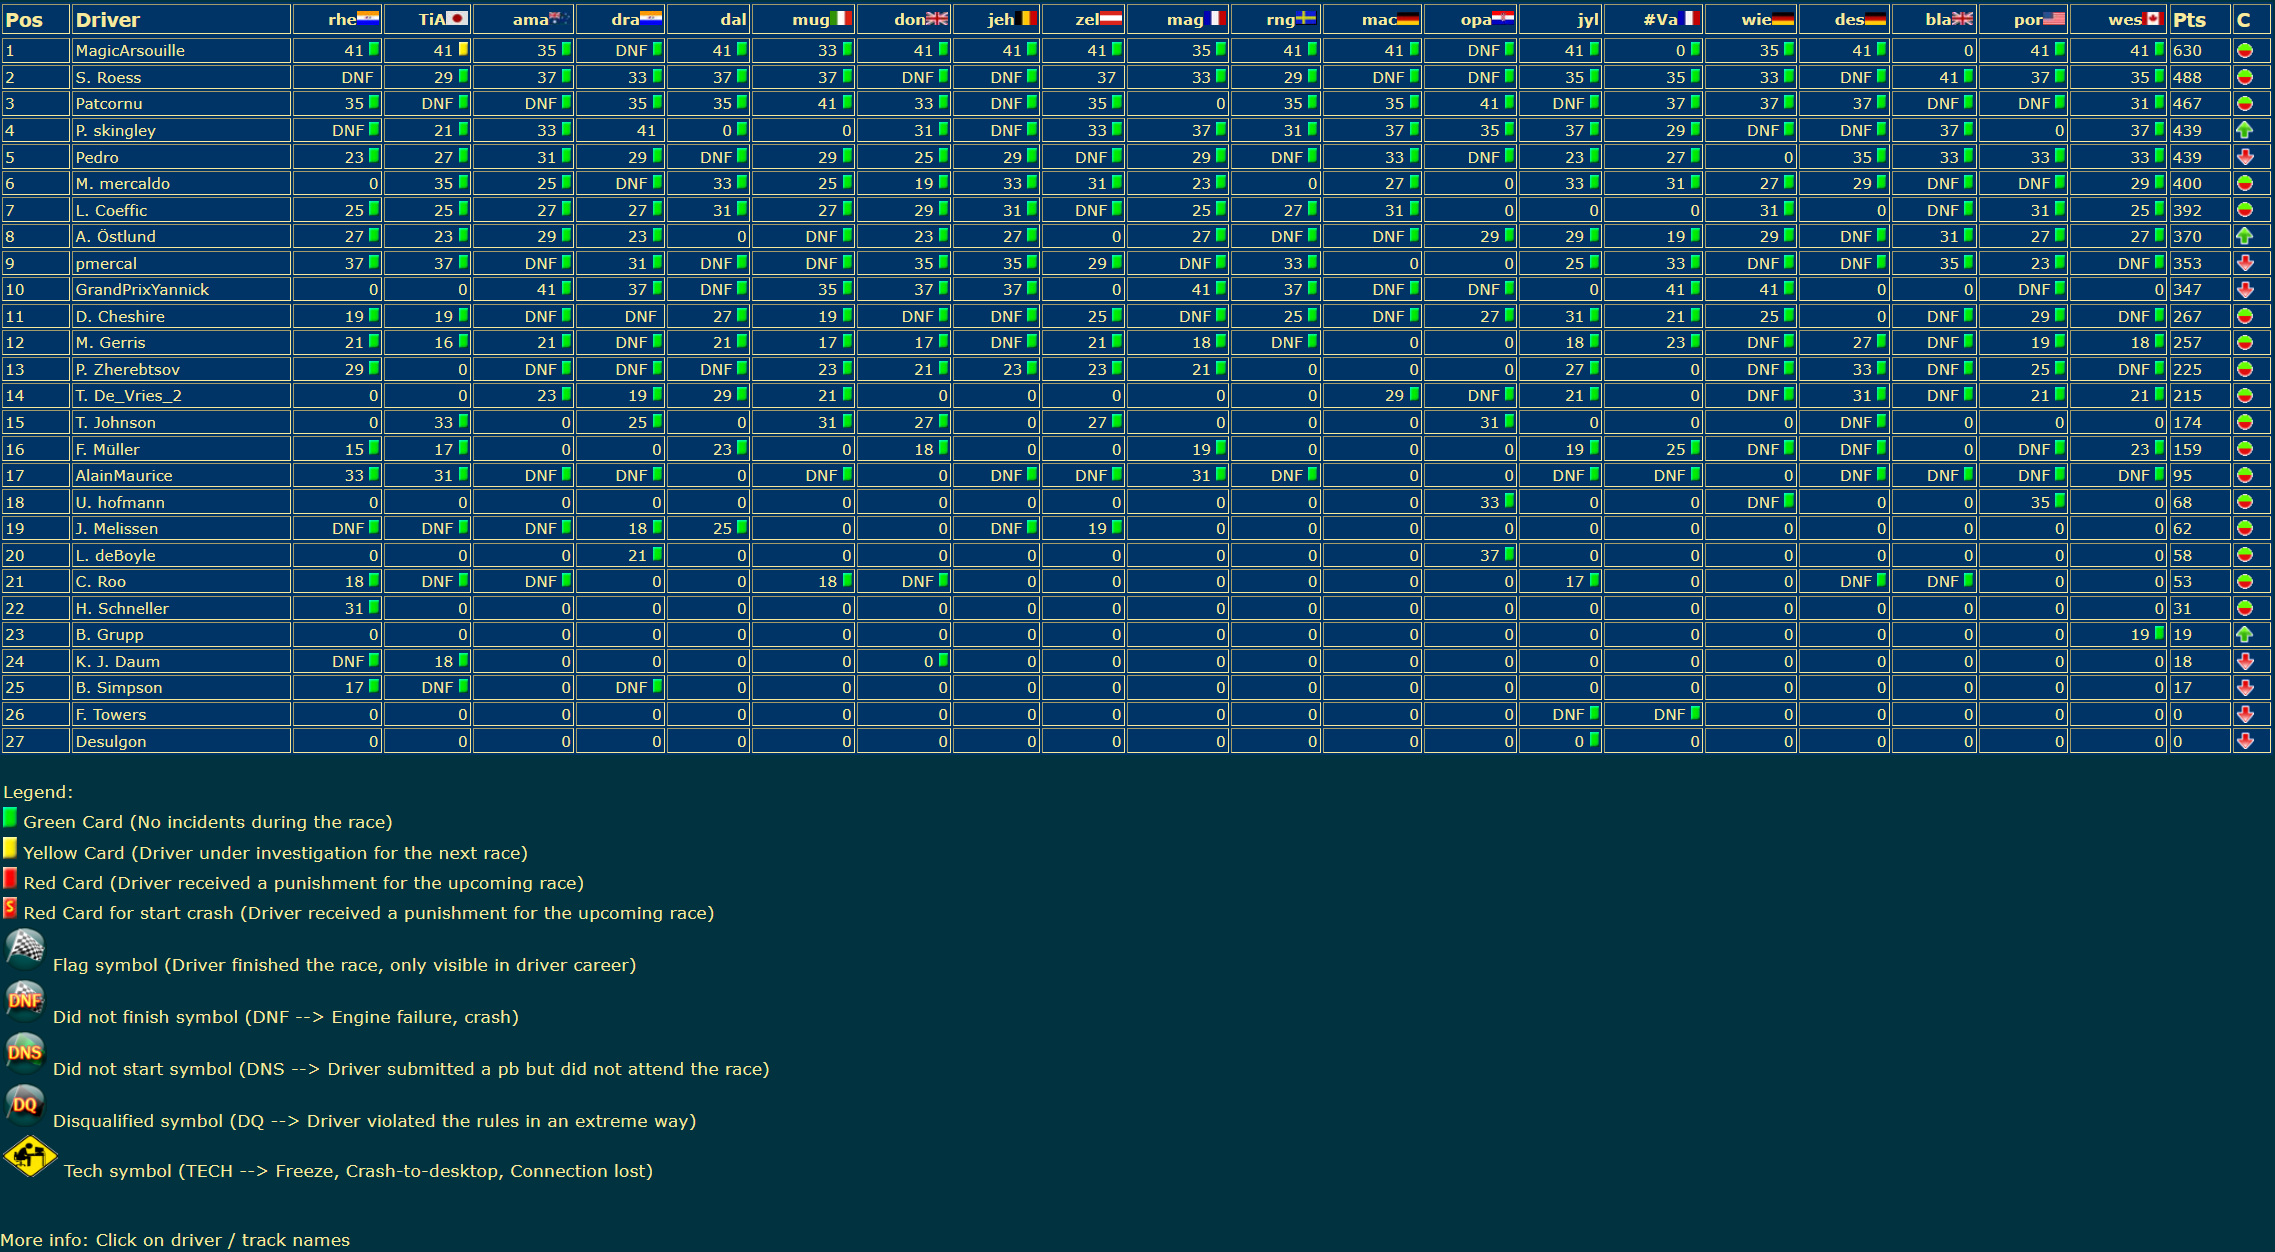The image size is (2275, 1252).
Task: Click the yellow Tech symbol icon
Action: tap(30, 1157)
